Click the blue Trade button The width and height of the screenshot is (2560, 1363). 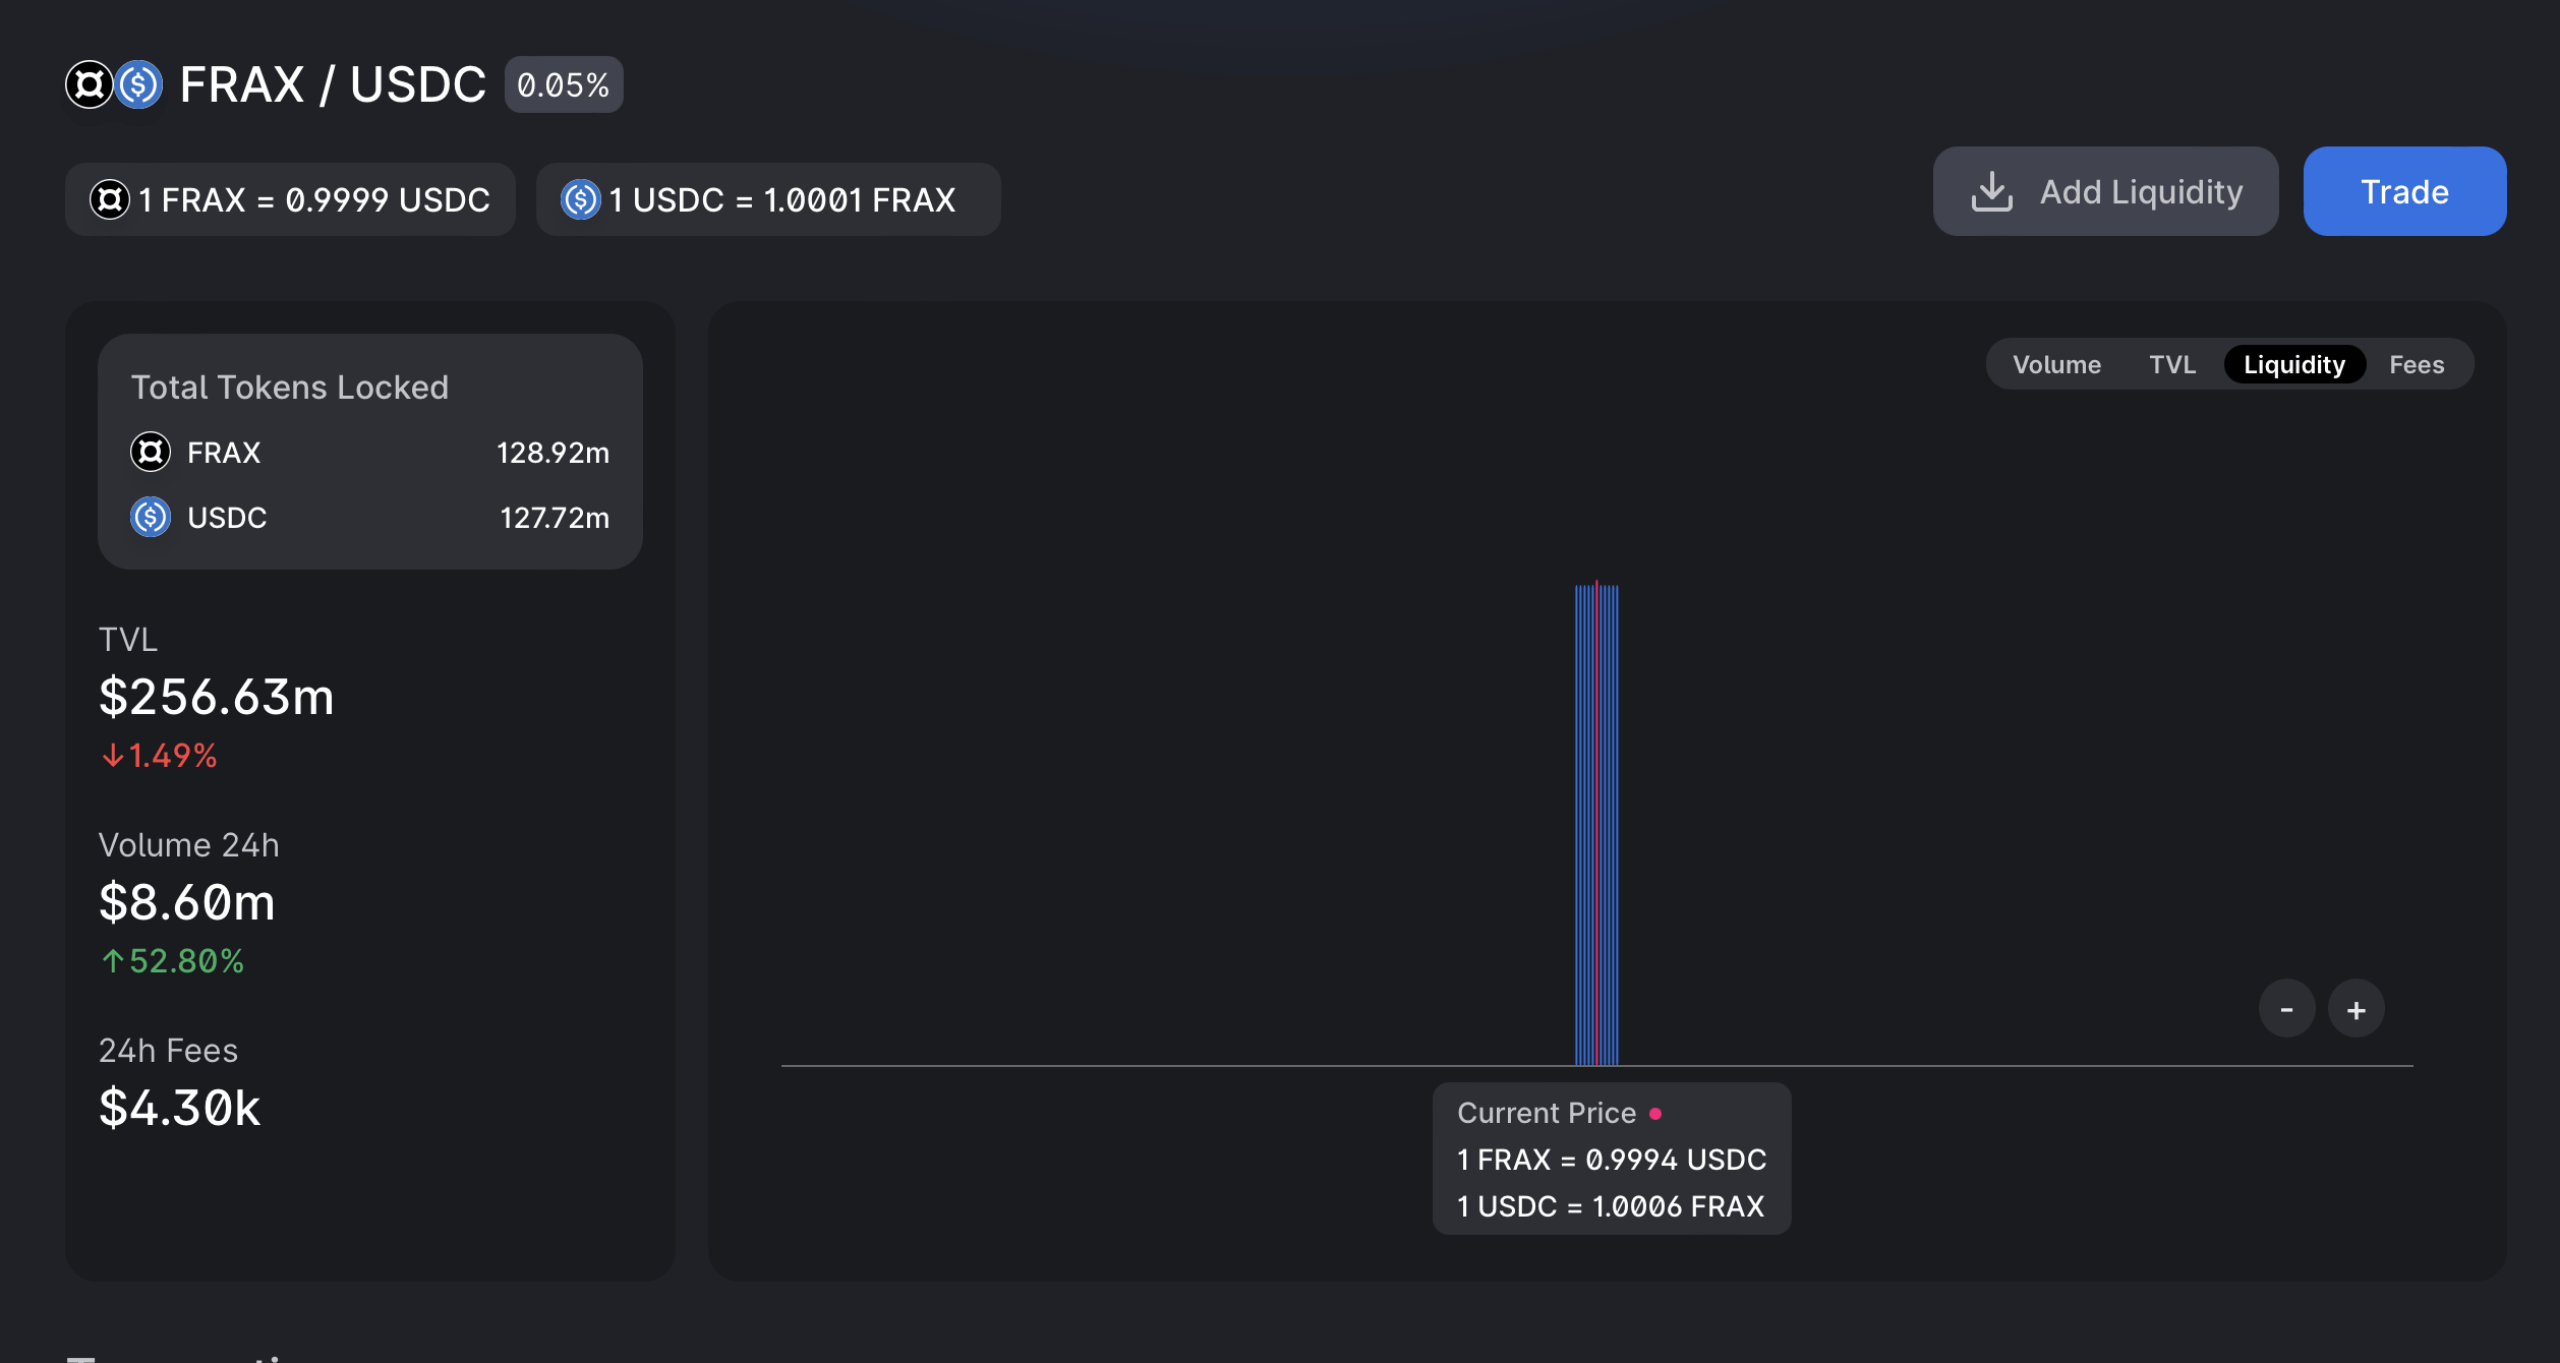coord(2404,191)
